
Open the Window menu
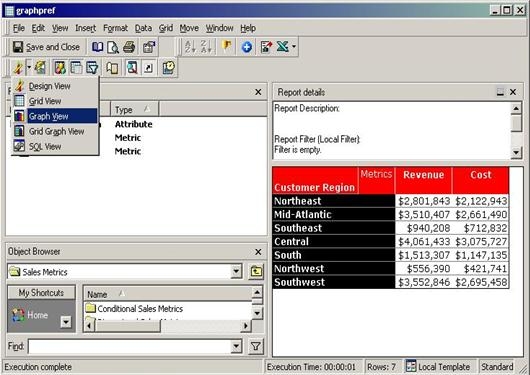(220, 28)
